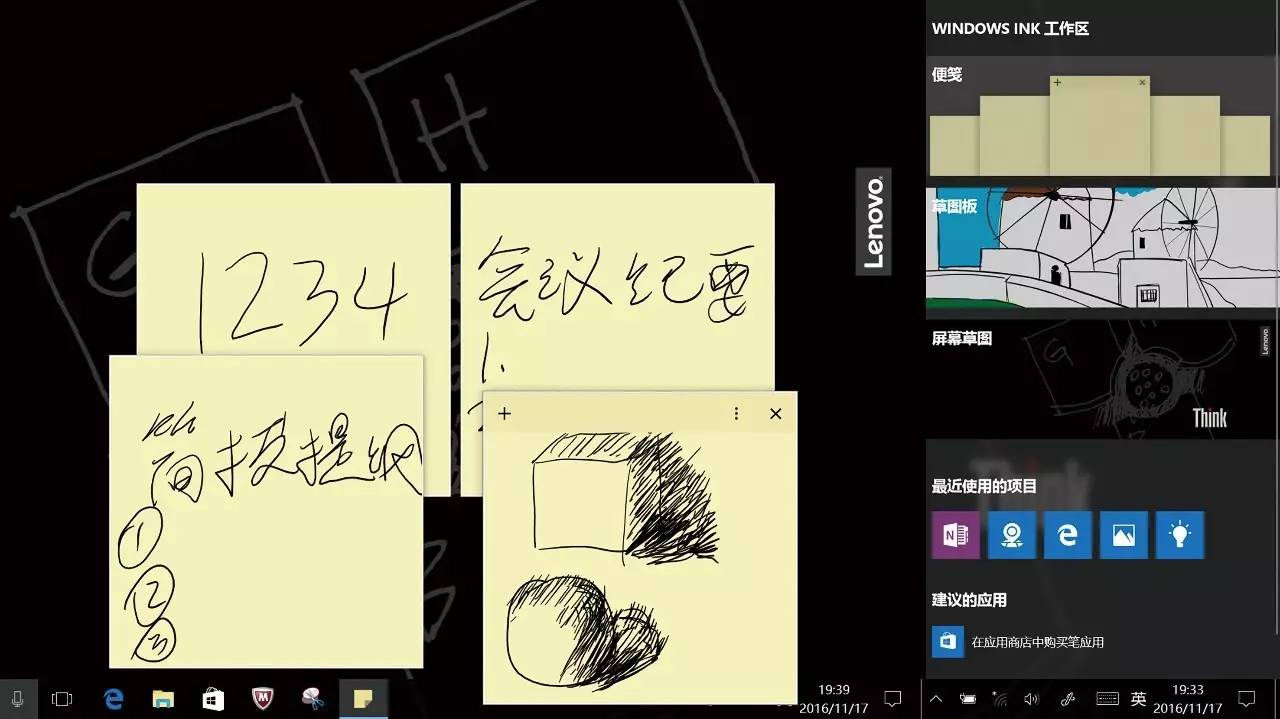The image size is (1280, 719).
Task: Launch the lightbulb Tips app tile
Action: (1179, 535)
